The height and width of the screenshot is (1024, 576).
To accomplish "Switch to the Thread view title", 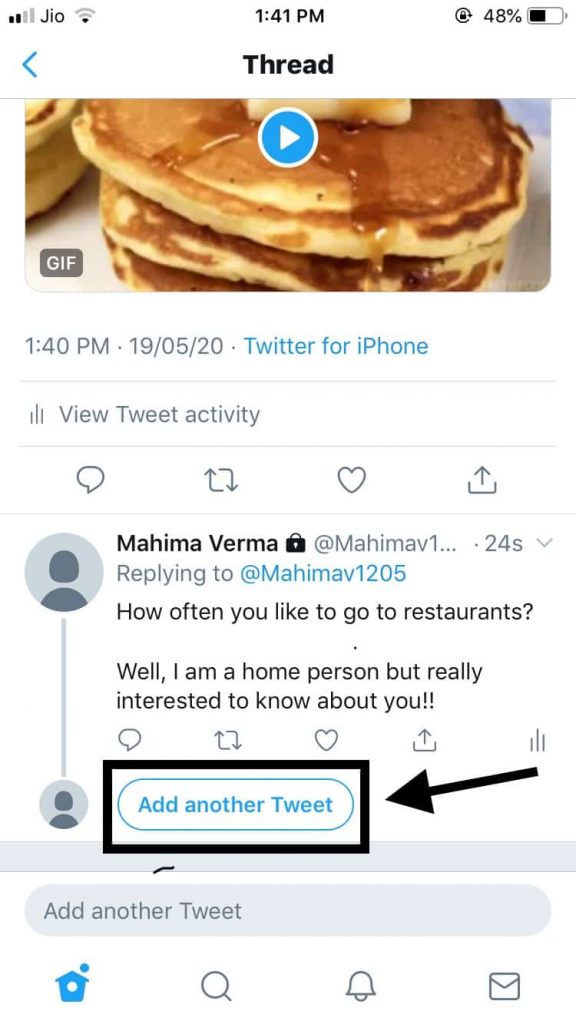I will point(288,64).
